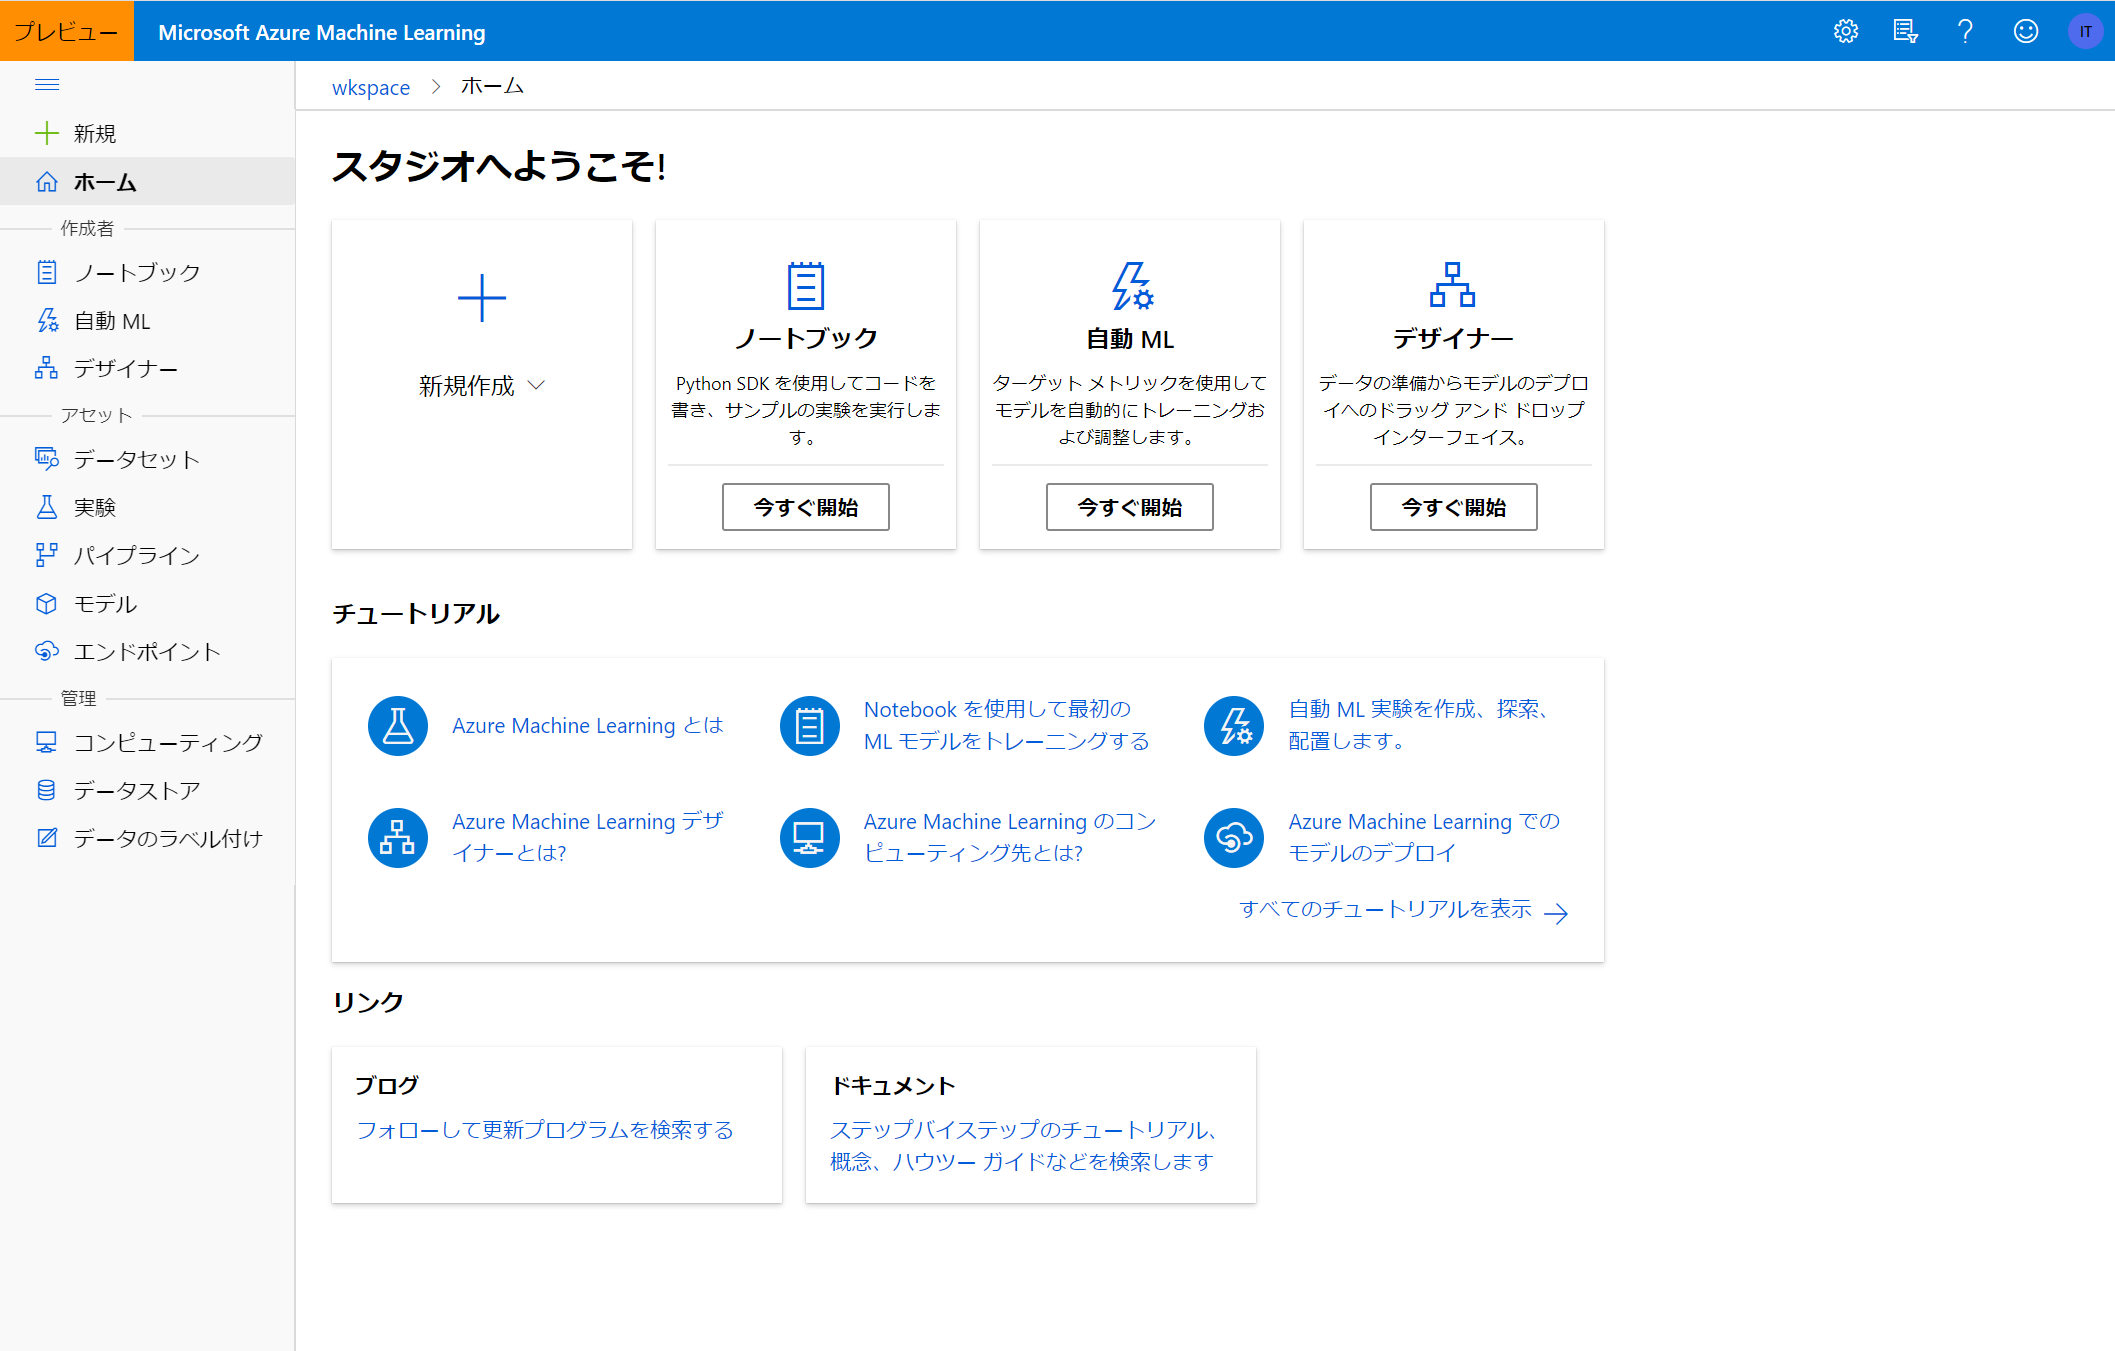Open モデル from sidebar
The height and width of the screenshot is (1351, 2115).
(147, 603)
